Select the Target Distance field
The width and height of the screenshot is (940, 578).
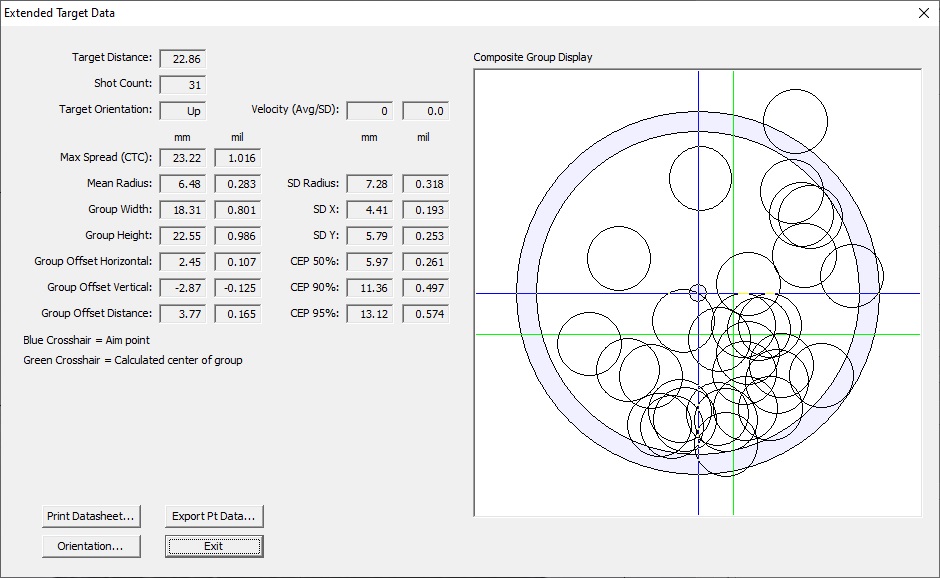(x=183, y=59)
